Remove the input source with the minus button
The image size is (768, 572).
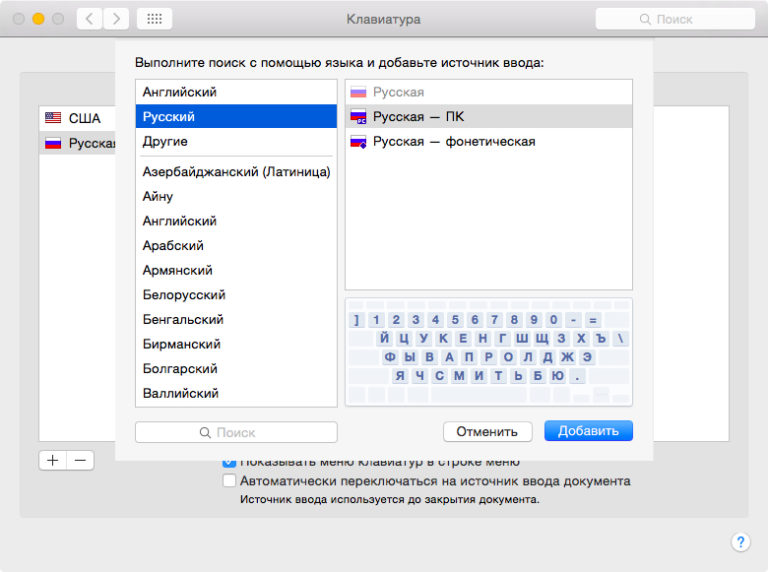click(80, 460)
